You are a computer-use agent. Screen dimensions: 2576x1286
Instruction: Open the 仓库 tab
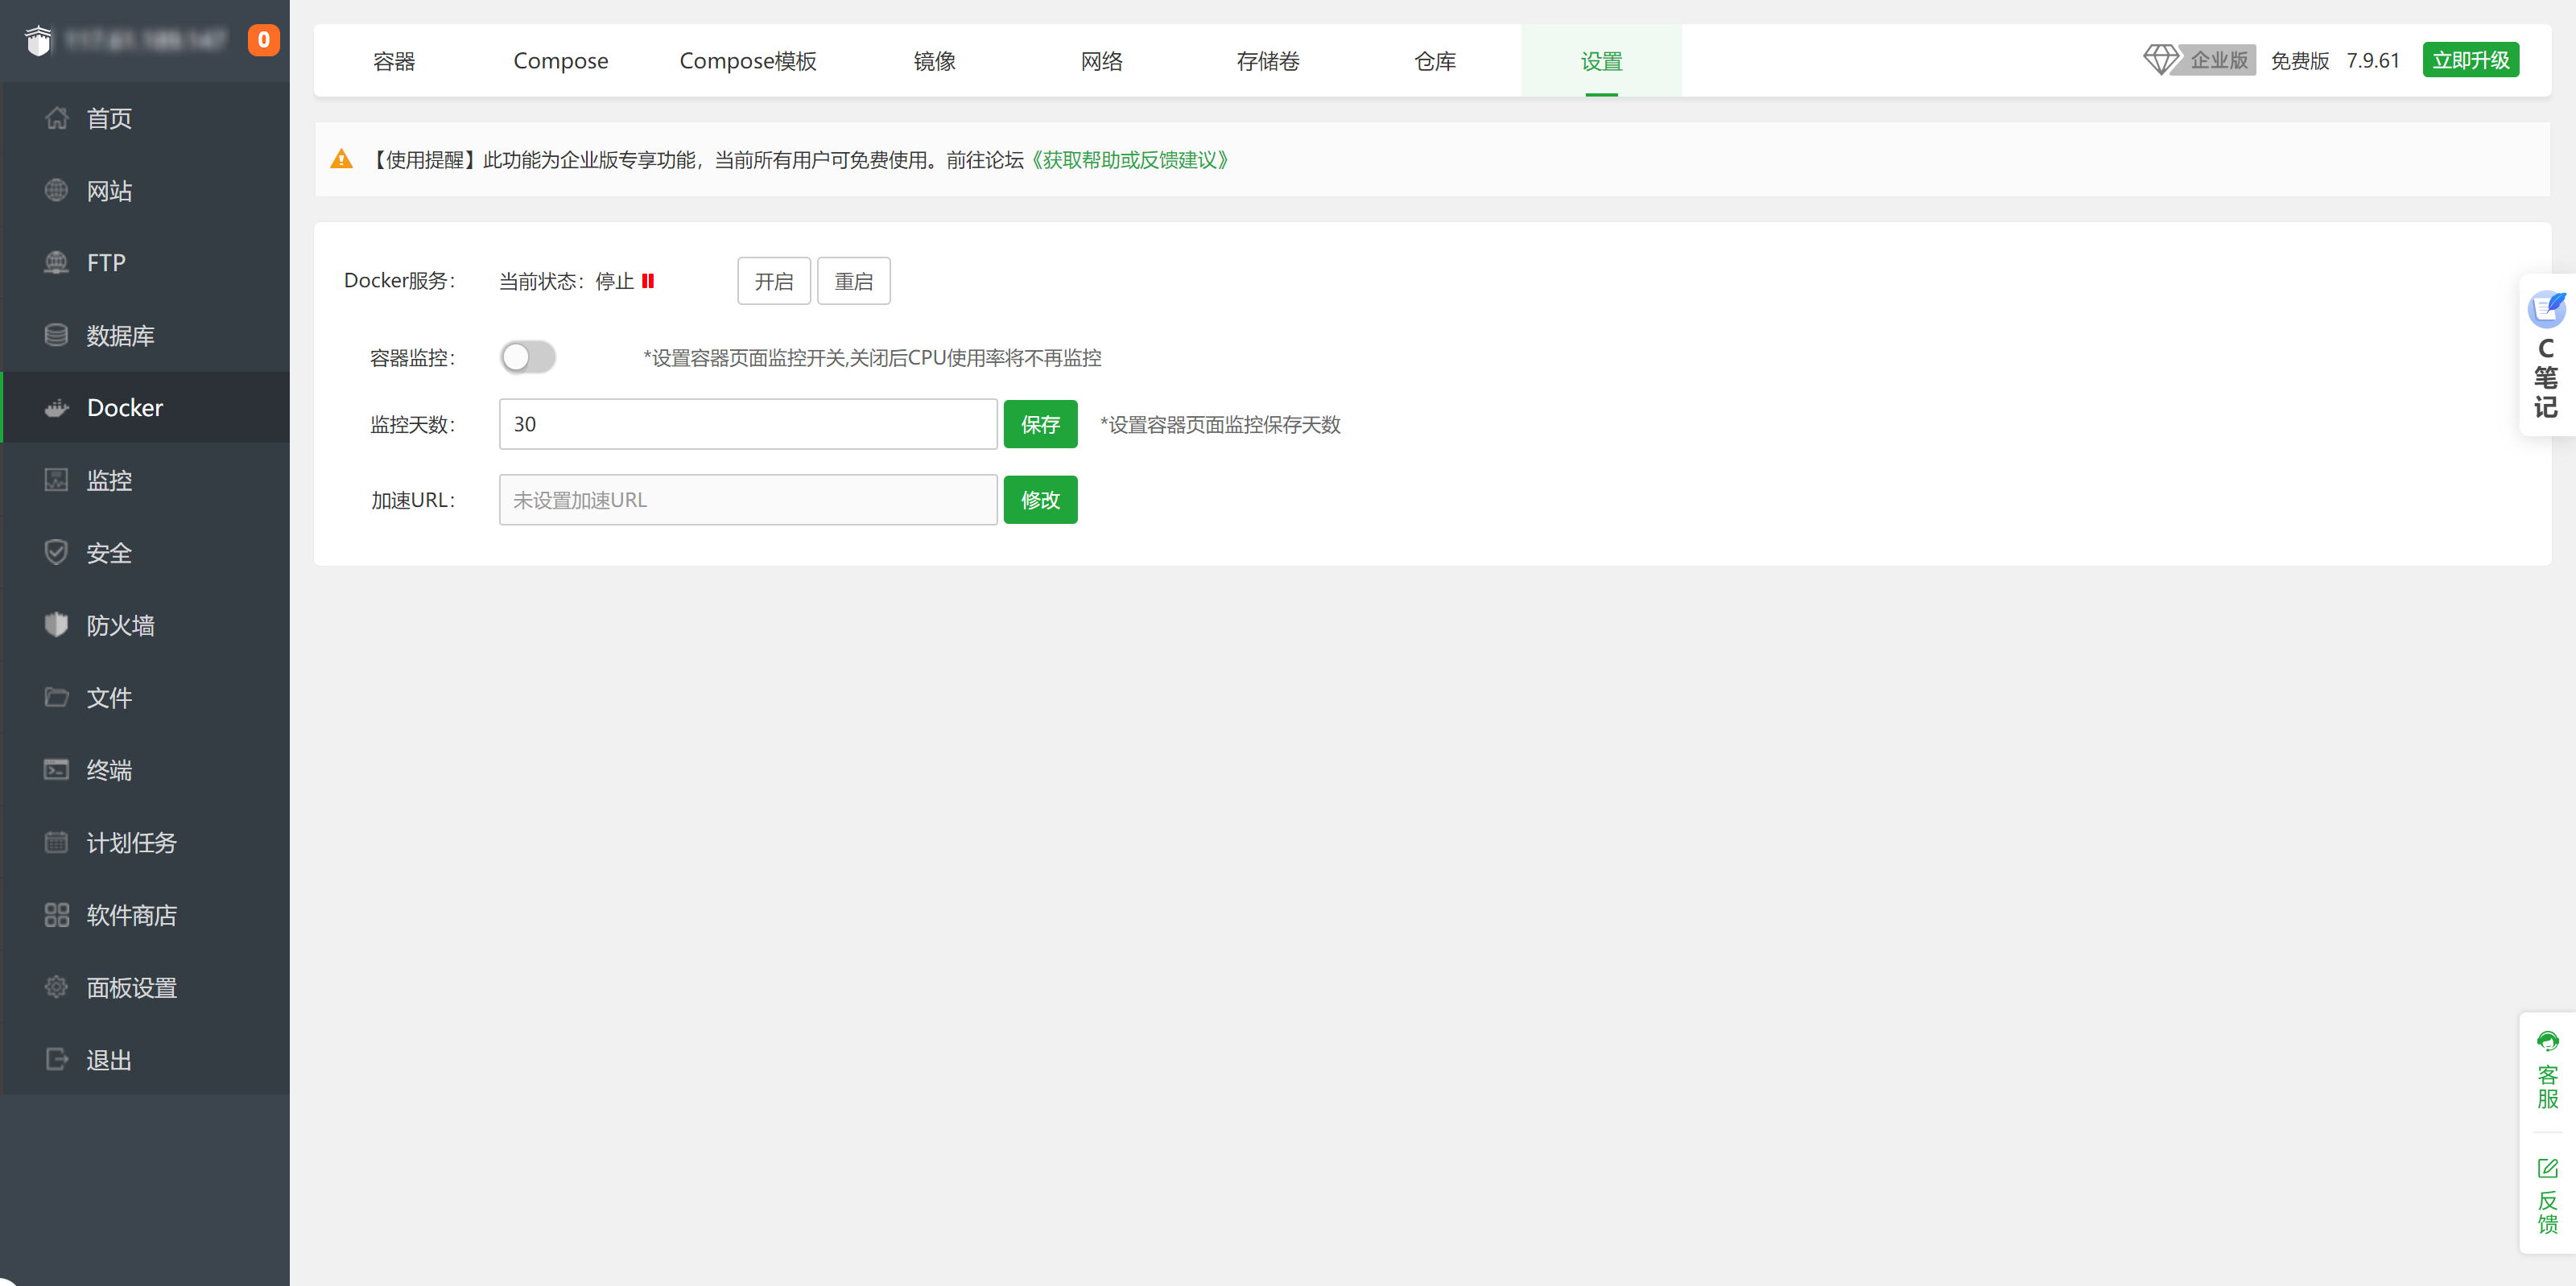pos(1435,61)
